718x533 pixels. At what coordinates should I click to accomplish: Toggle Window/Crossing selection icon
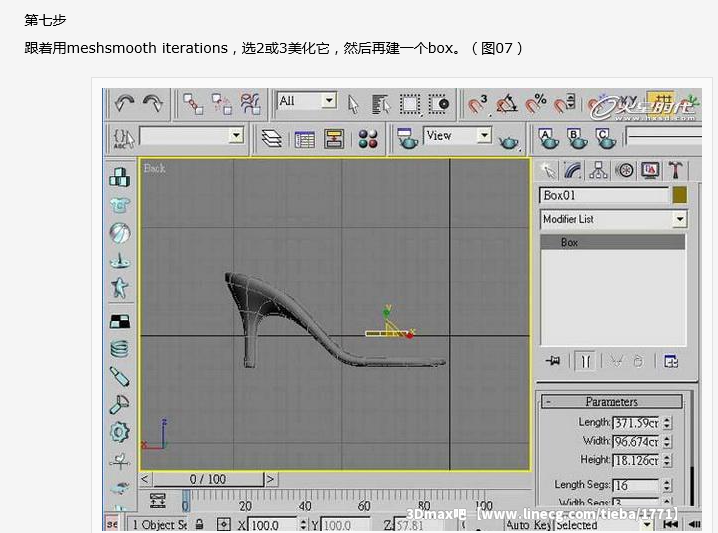(439, 104)
